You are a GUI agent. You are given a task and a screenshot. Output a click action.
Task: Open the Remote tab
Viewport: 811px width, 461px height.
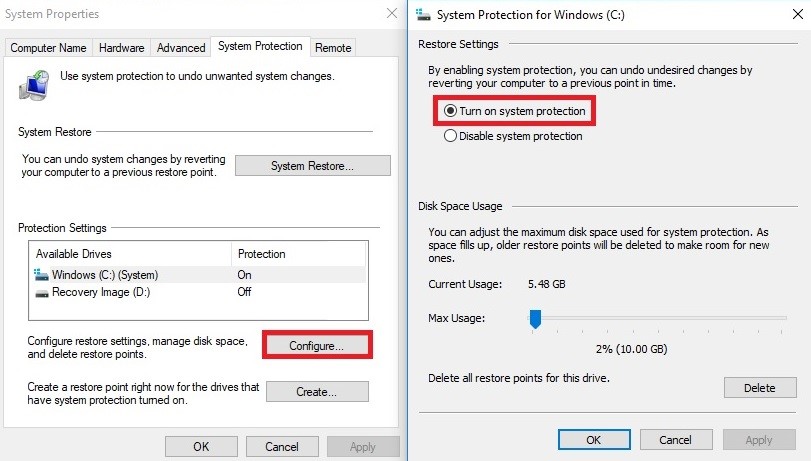[x=333, y=48]
